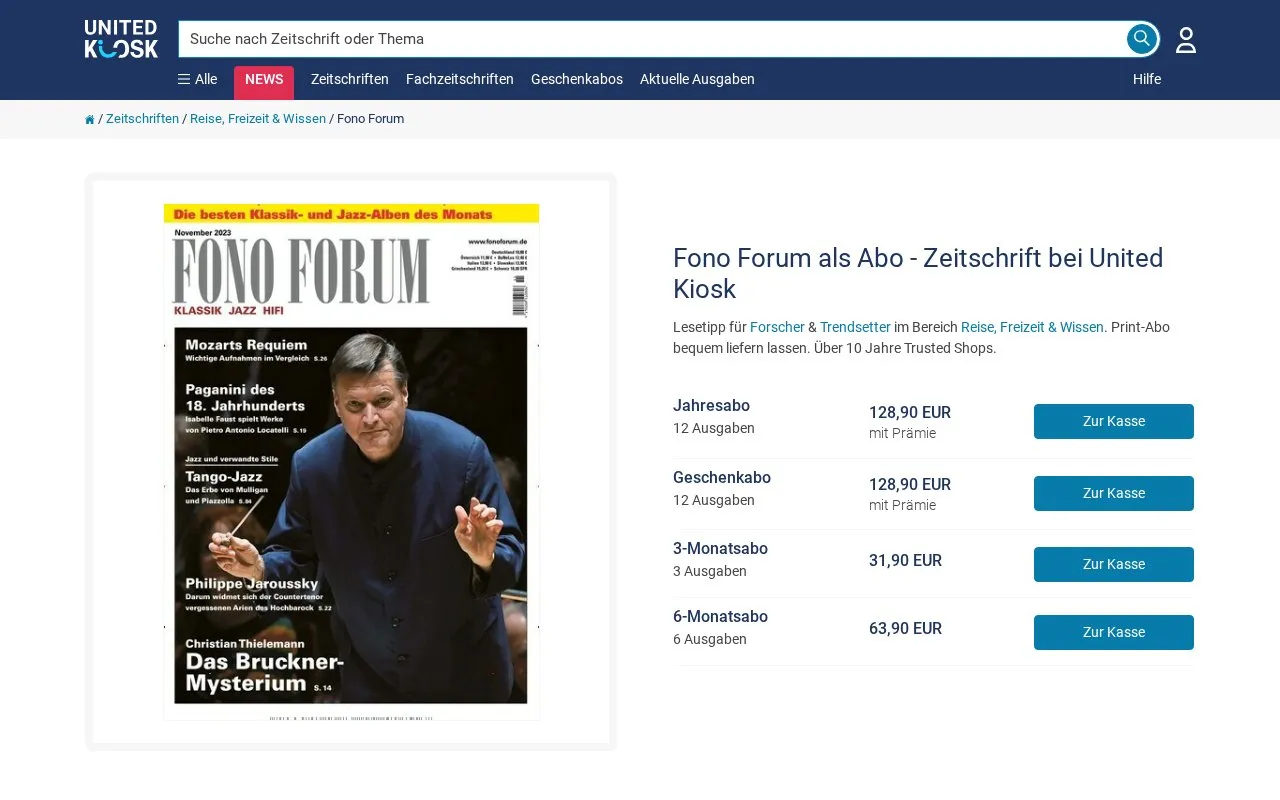Click the 63,90 EUR price

[x=905, y=629]
